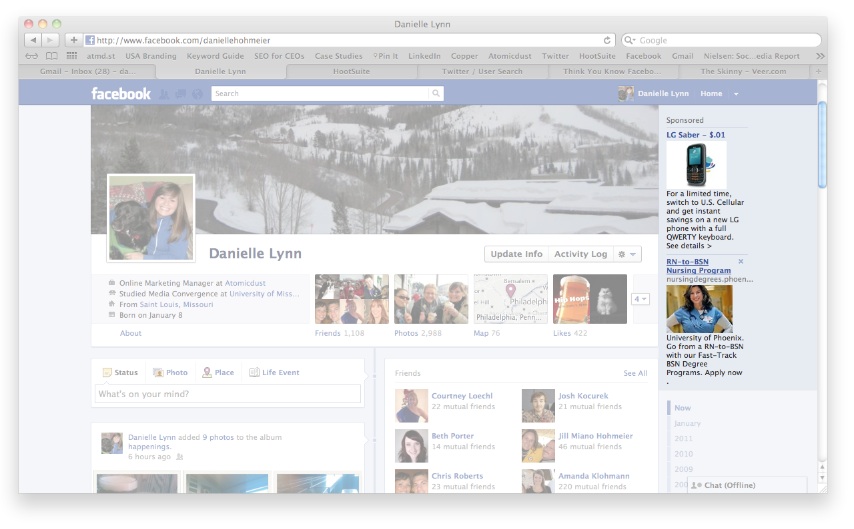Expand the hidden sections dropdown showing 4
Screen dimensions: 854x529
click(640, 299)
